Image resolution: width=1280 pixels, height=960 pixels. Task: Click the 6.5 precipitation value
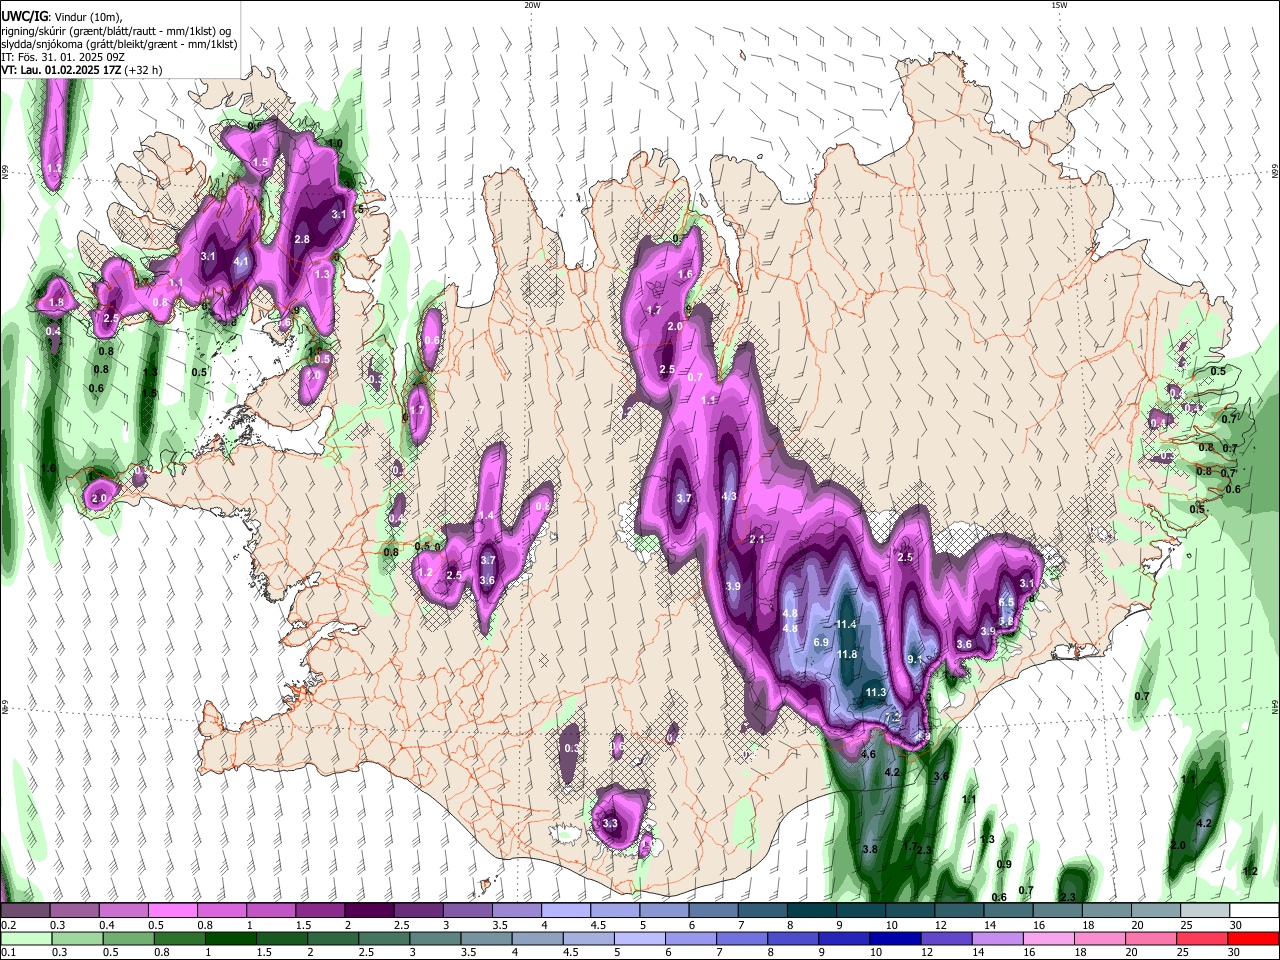1007,602
